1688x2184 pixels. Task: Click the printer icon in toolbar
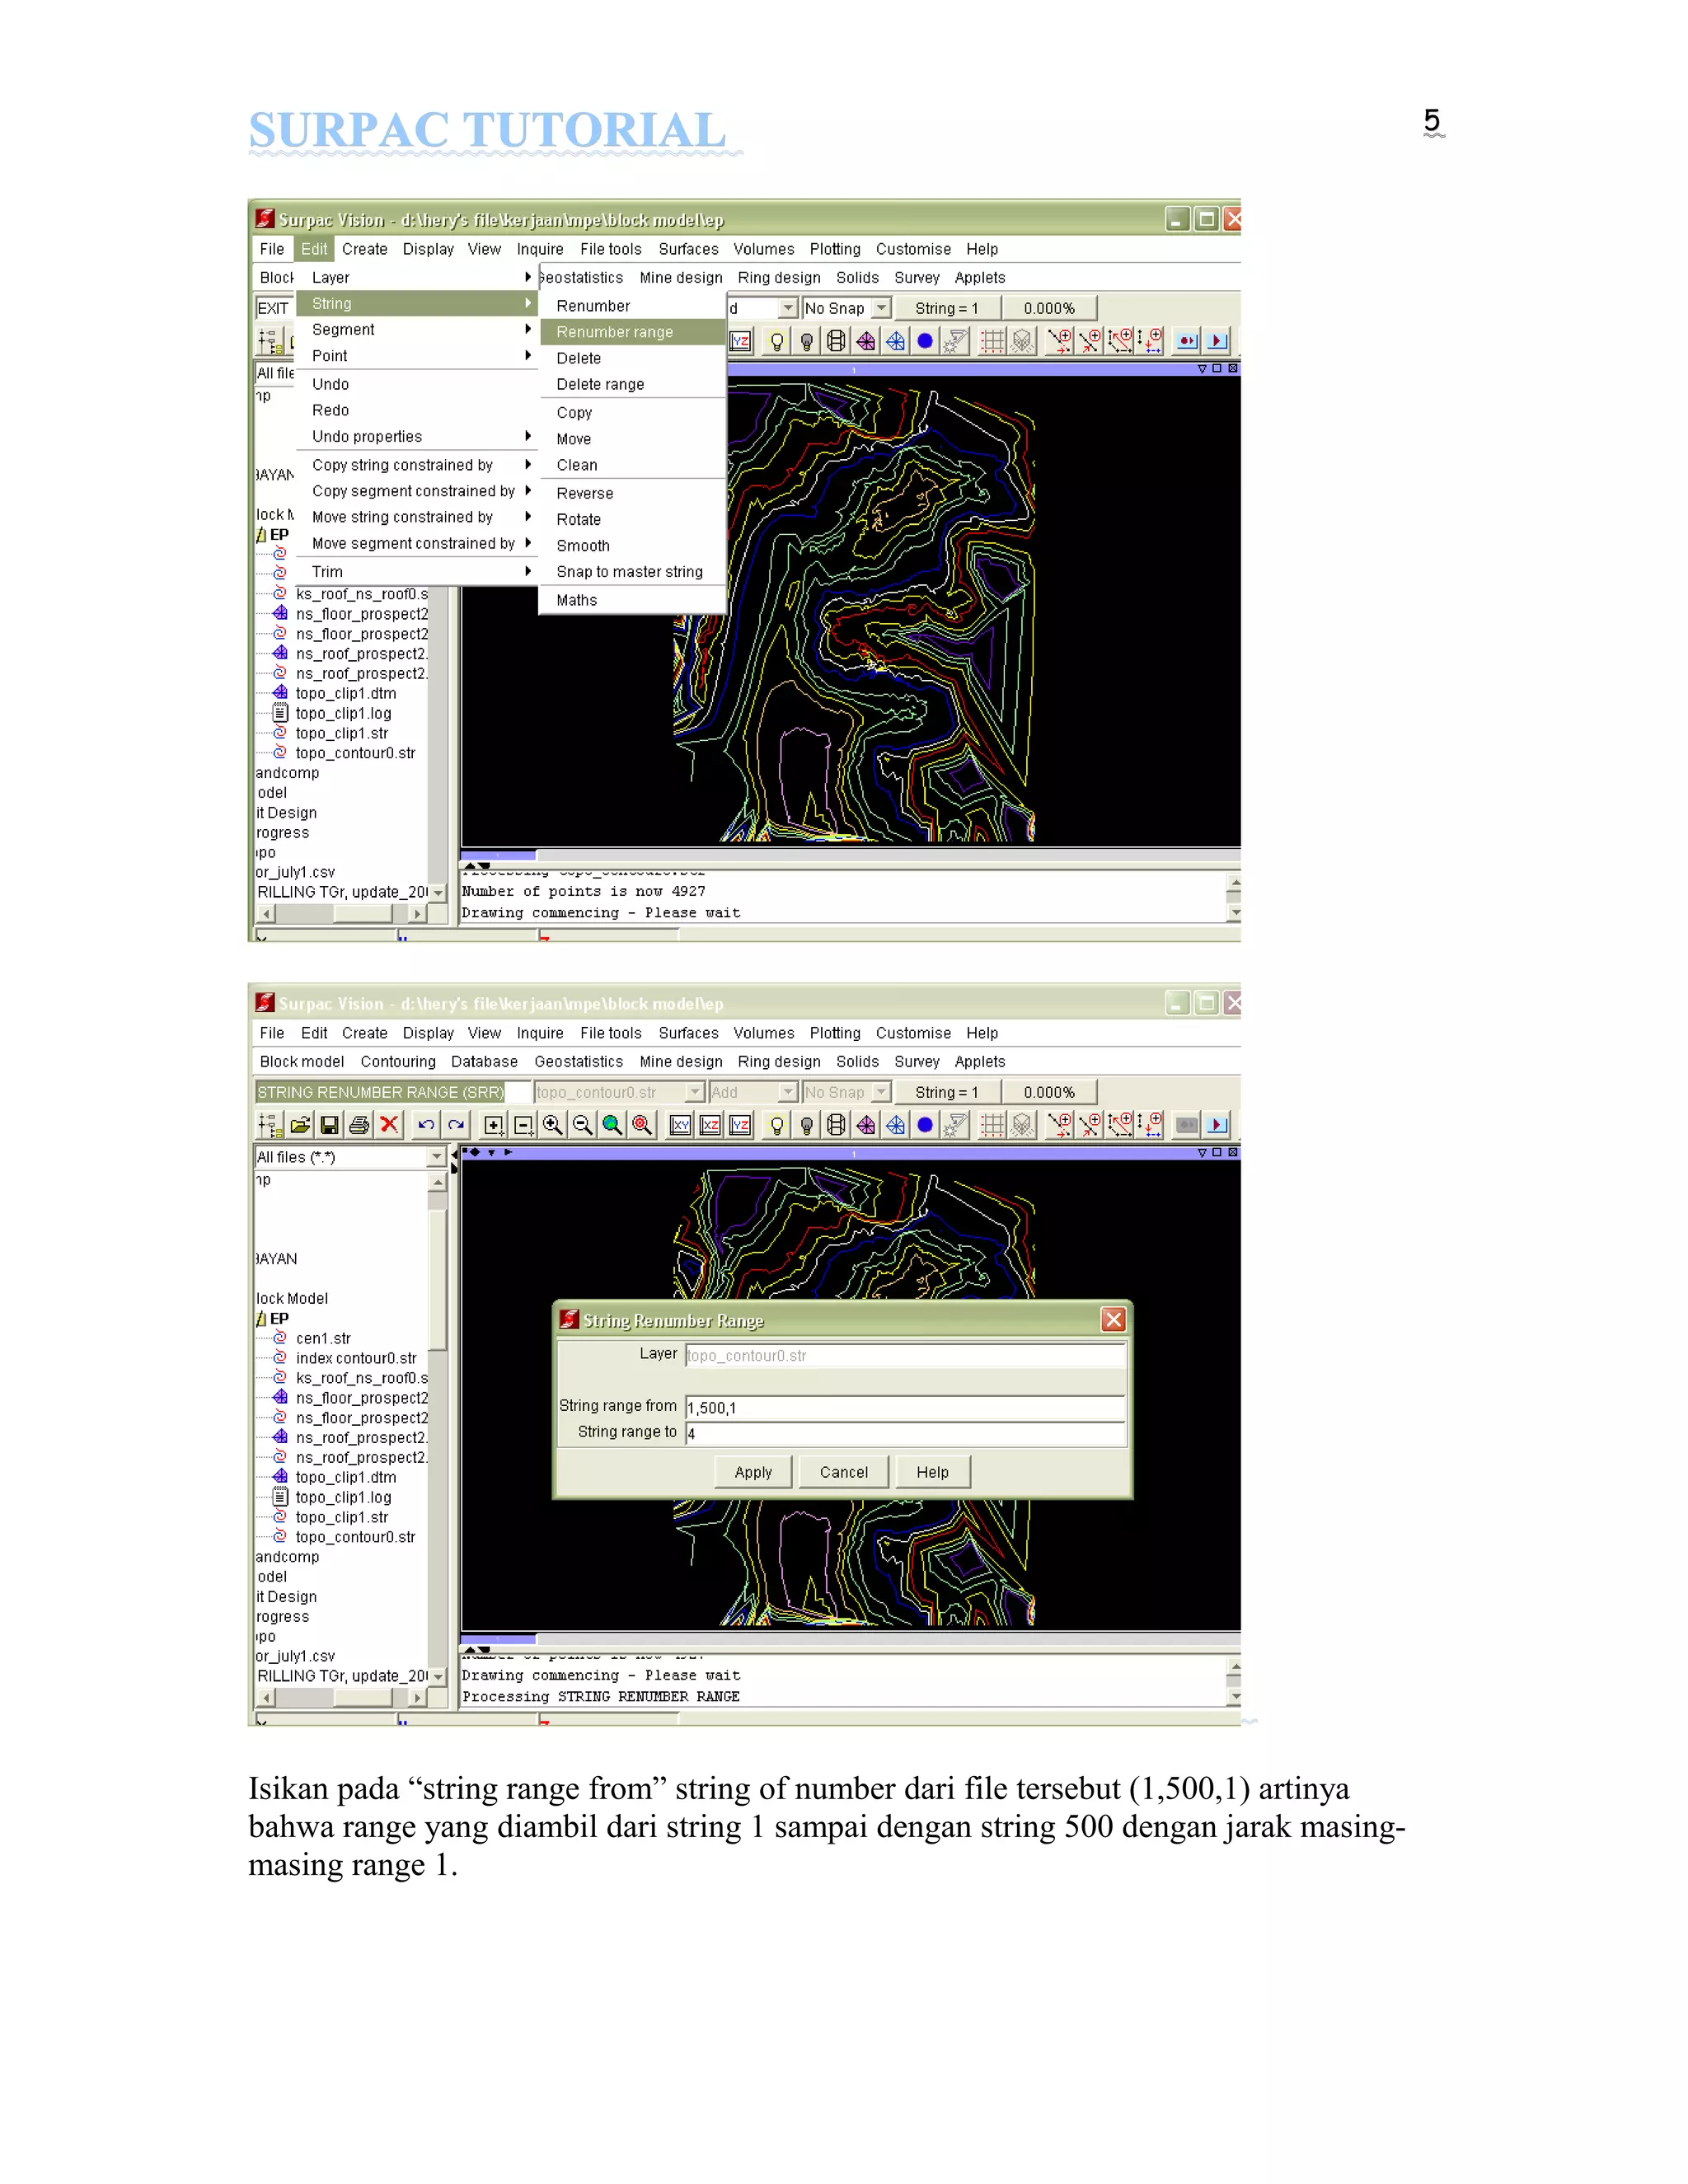(359, 1125)
